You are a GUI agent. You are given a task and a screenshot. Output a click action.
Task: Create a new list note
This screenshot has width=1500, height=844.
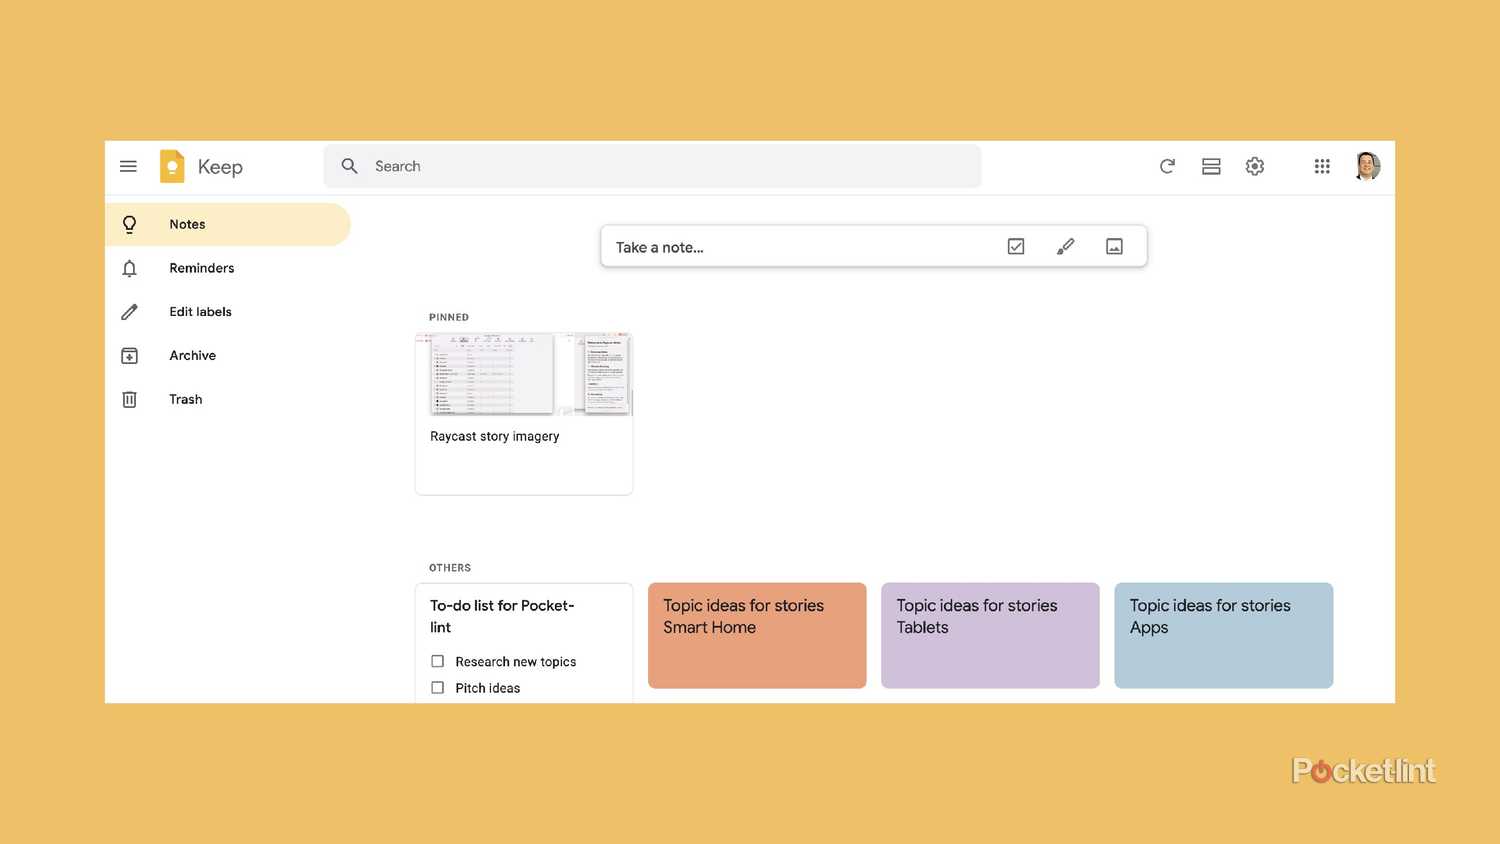(1015, 245)
